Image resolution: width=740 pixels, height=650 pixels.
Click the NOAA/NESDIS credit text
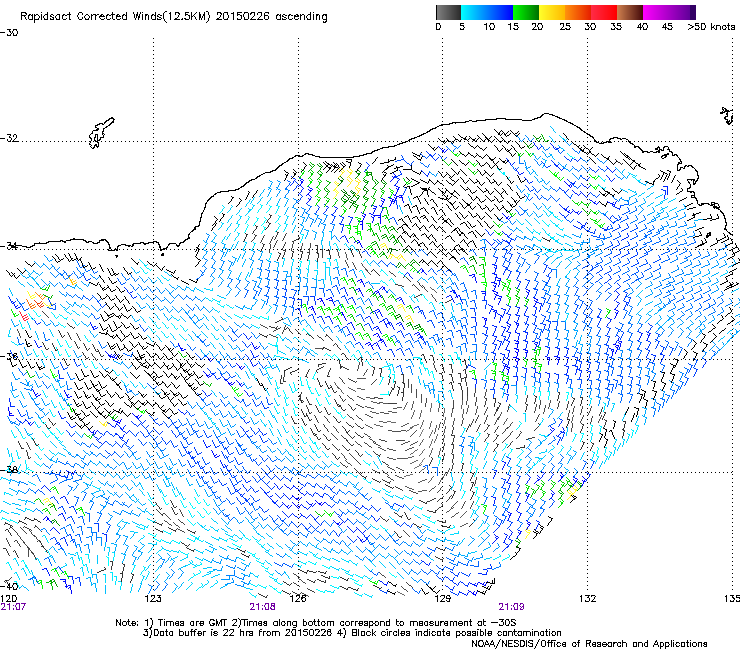coord(589,644)
